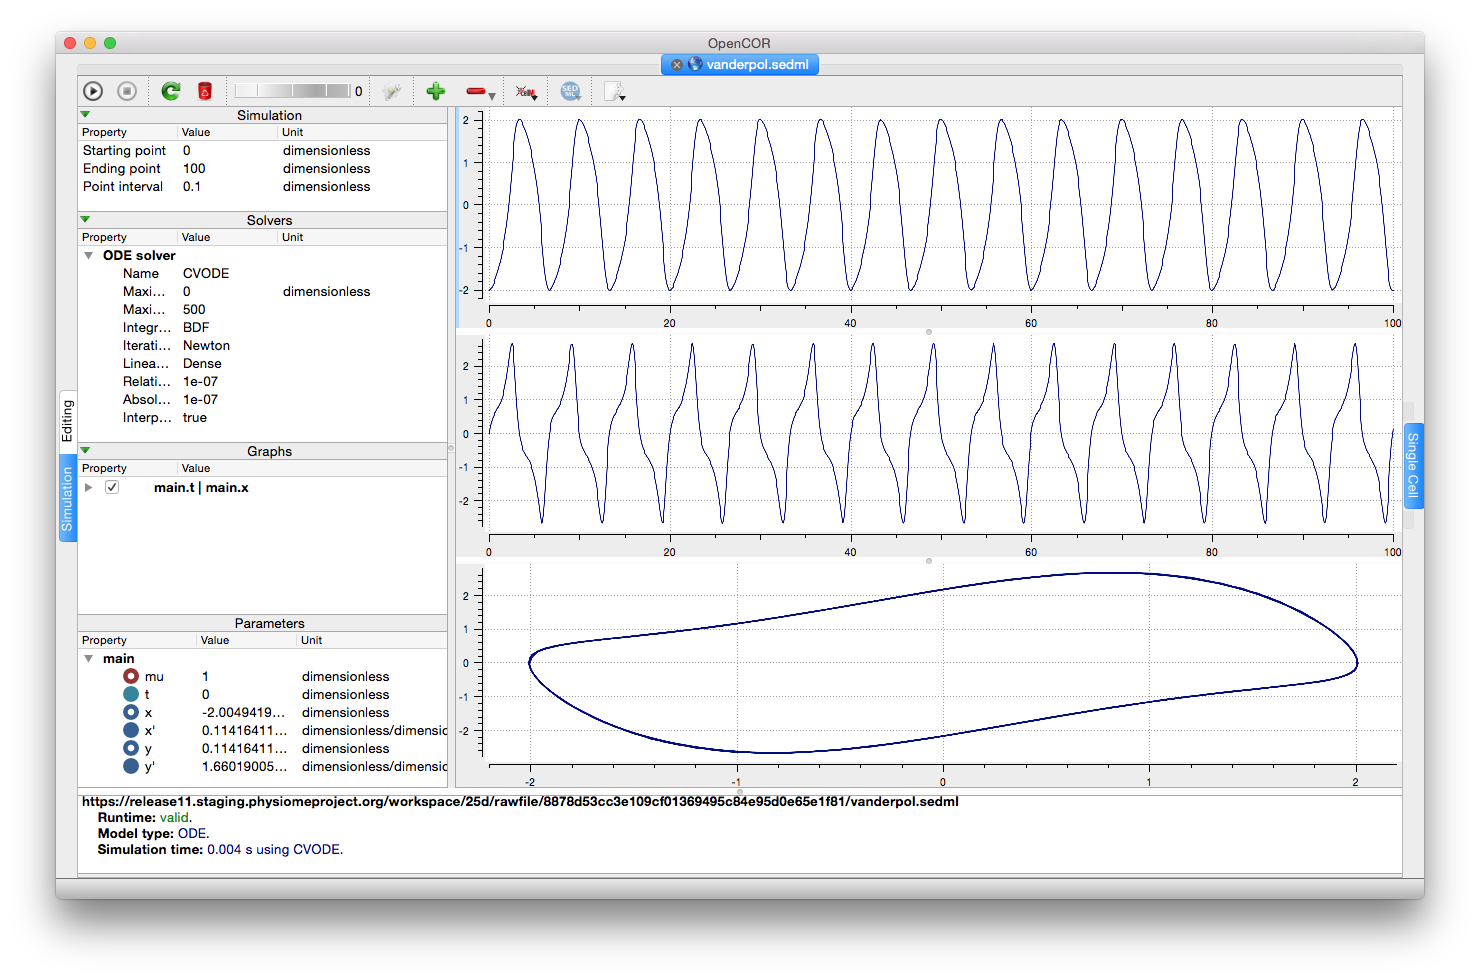
Task: Run the simulation with the play button
Action: (x=93, y=91)
